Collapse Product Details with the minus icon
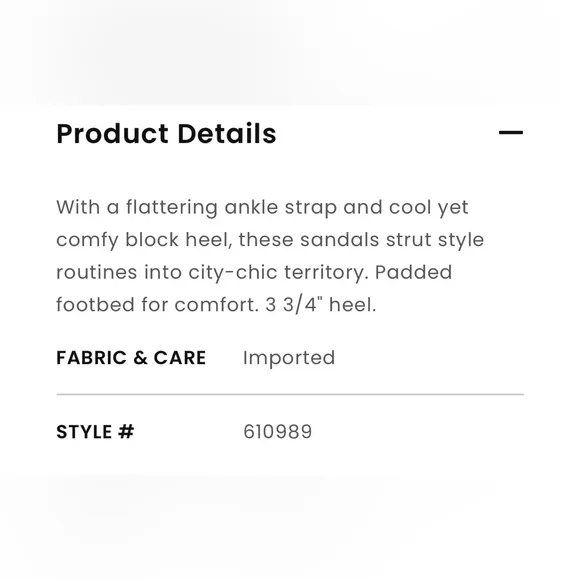580x580 pixels. pyautogui.click(x=511, y=132)
